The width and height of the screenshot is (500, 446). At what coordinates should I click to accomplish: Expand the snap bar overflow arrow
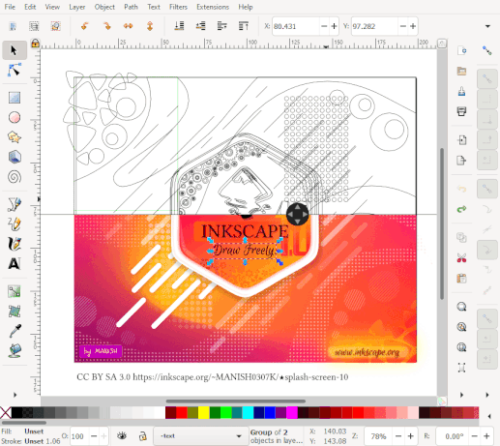[x=487, y=395]
